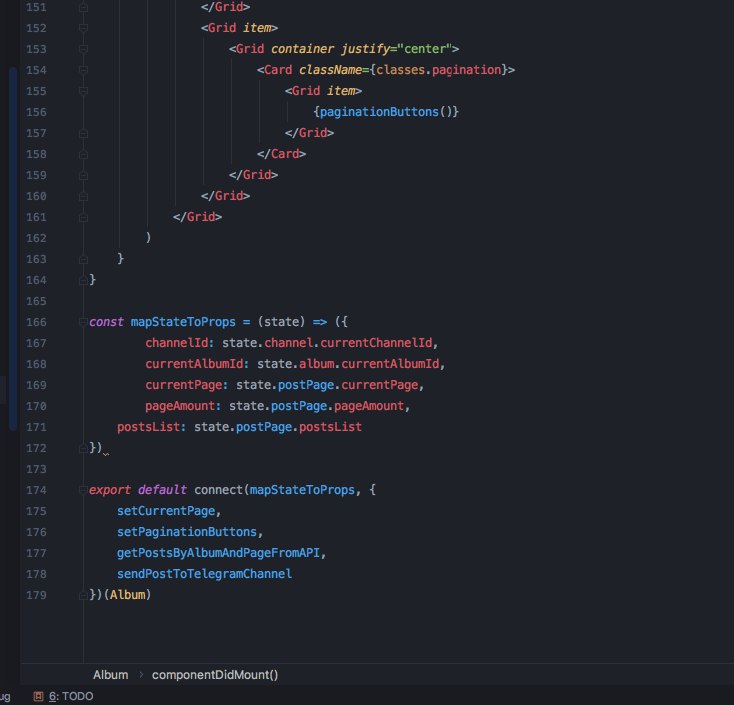Click the const keyword on line 166
Image resolution: width=734 pixels, height=705 pixels.
[x=106, y=322]
